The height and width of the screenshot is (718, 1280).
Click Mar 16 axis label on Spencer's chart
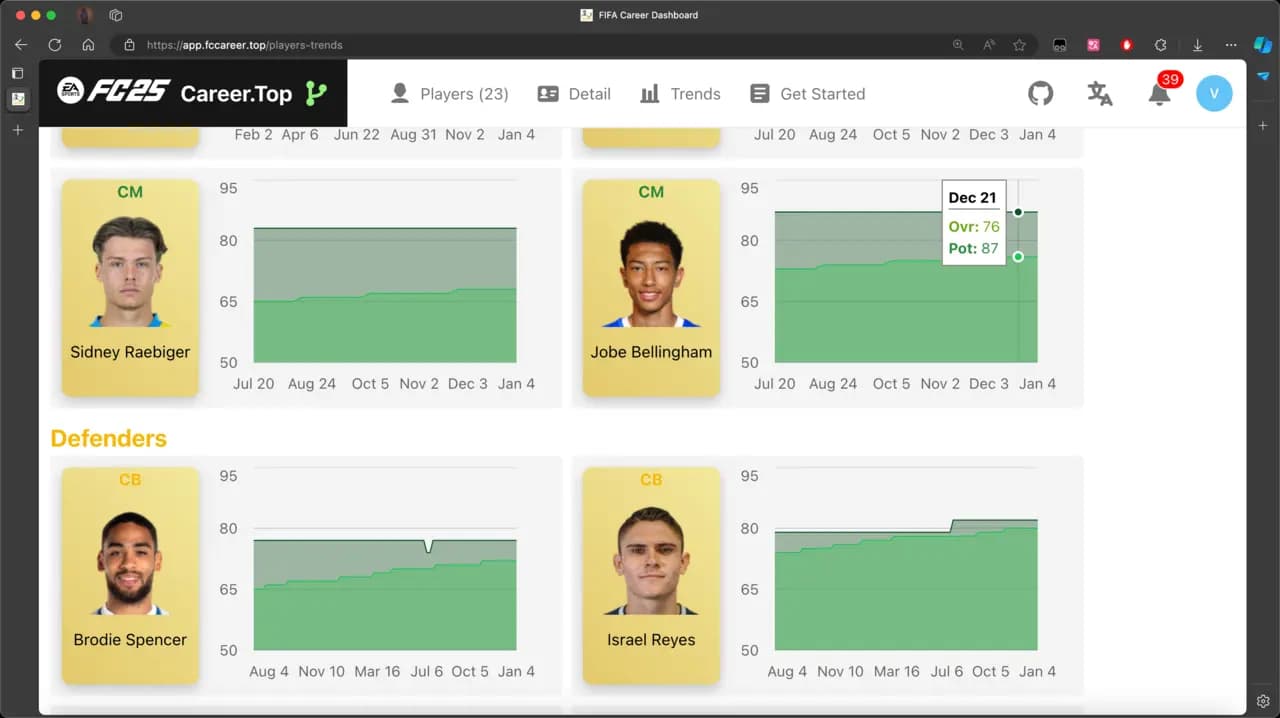point(377,672)
